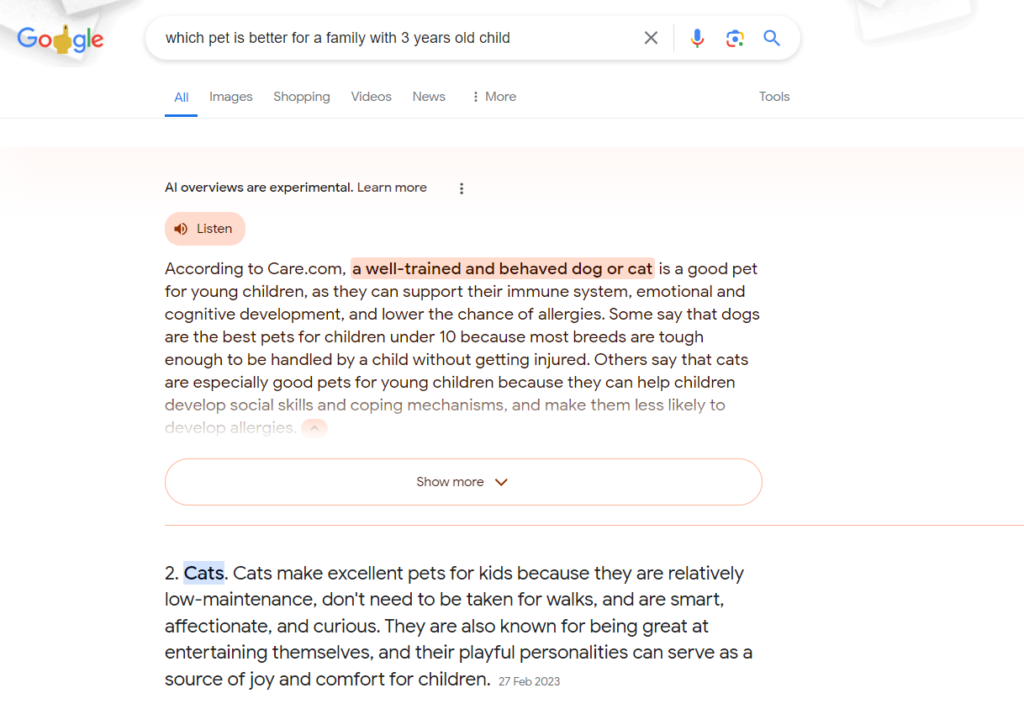Open AI overview three-dot options menu
1024x704 pixels.
(x=461, y=189)
